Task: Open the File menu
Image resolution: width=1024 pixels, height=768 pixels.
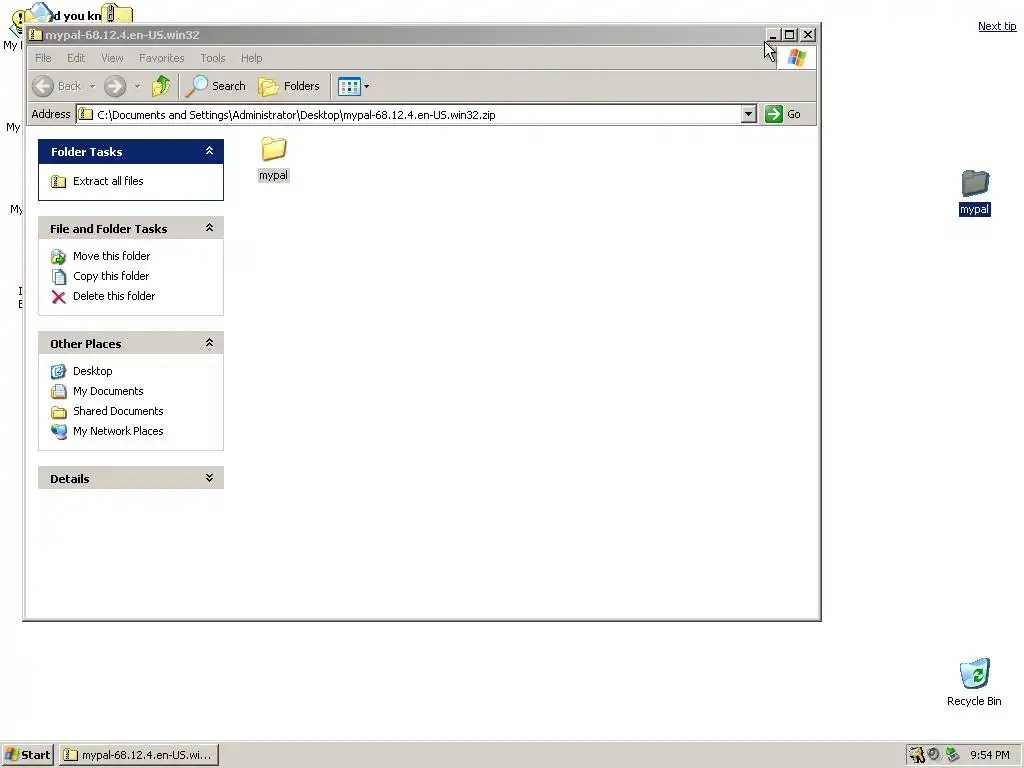Action: tap(43, 58)
